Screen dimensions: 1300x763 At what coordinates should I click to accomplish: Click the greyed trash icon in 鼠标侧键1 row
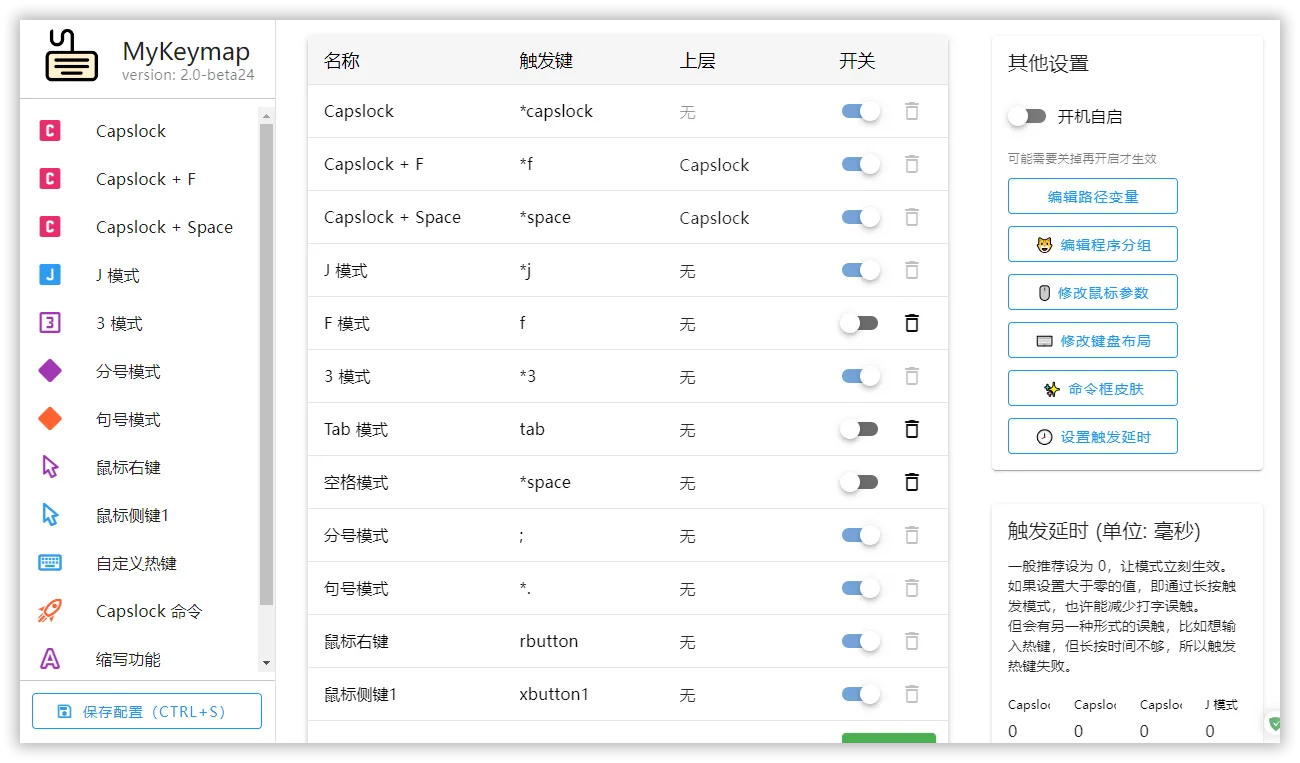tap(911, 694)
